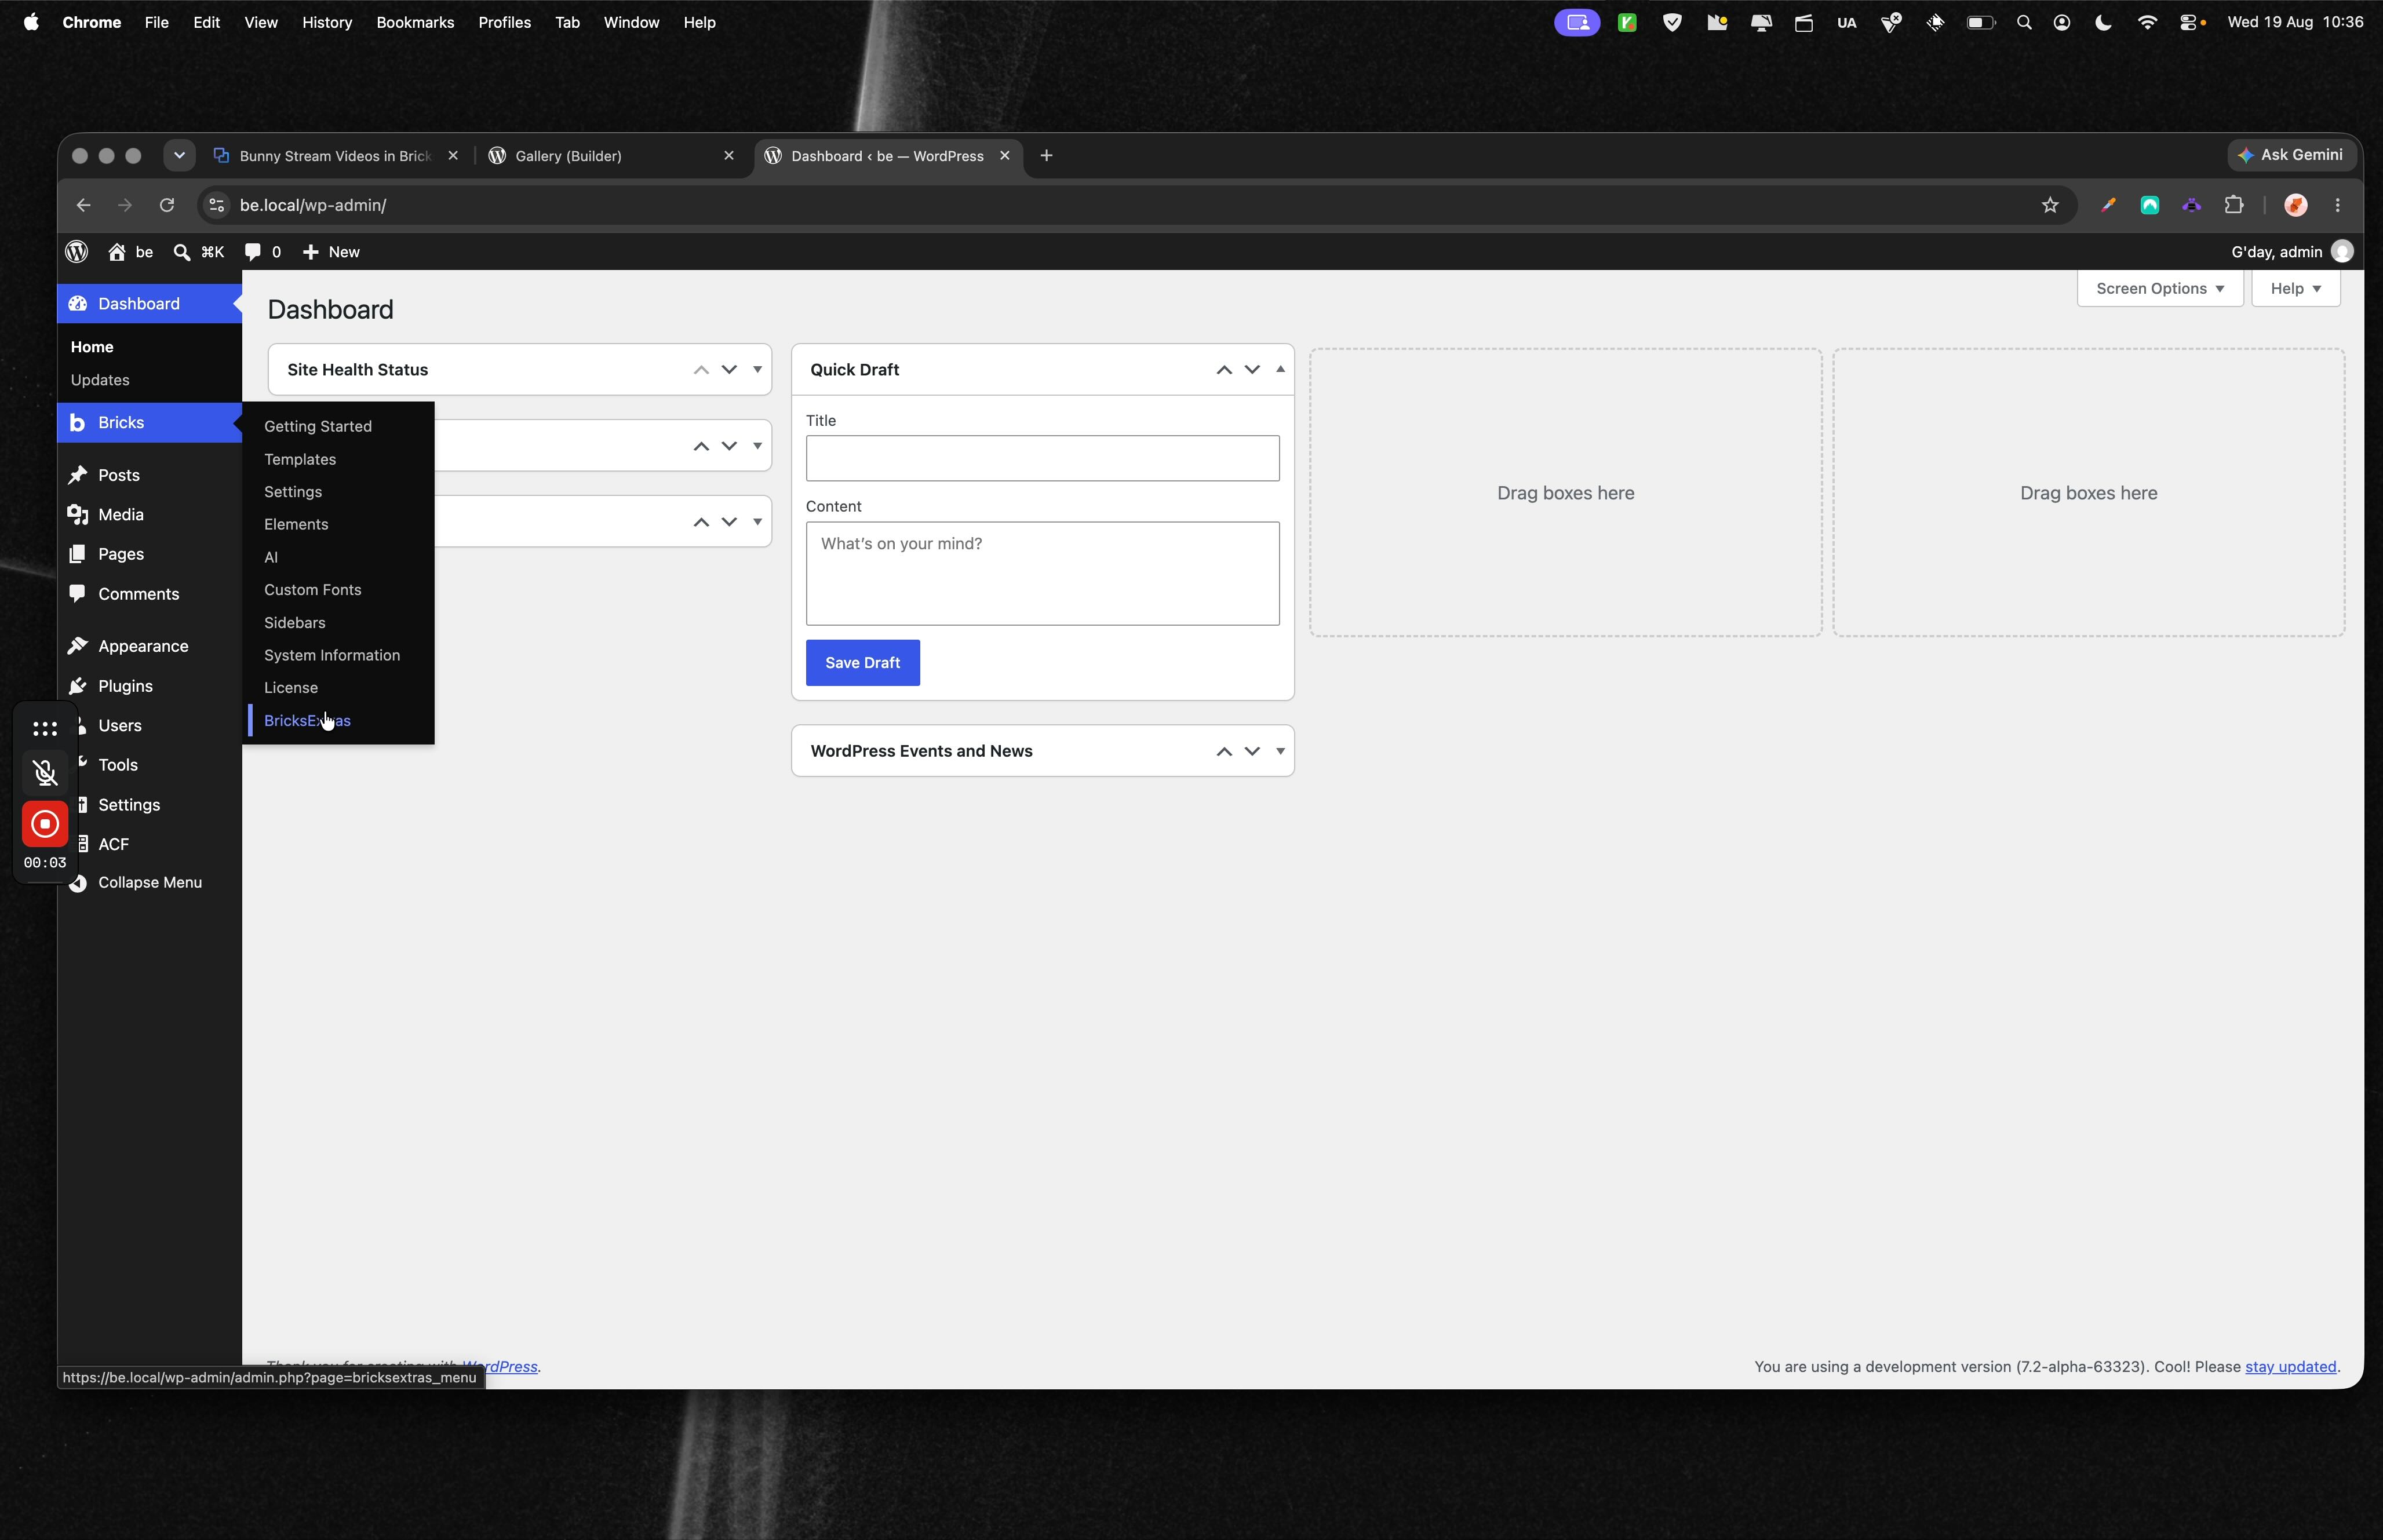
Task: Go back in Chrome history
Action: [83, 205]
